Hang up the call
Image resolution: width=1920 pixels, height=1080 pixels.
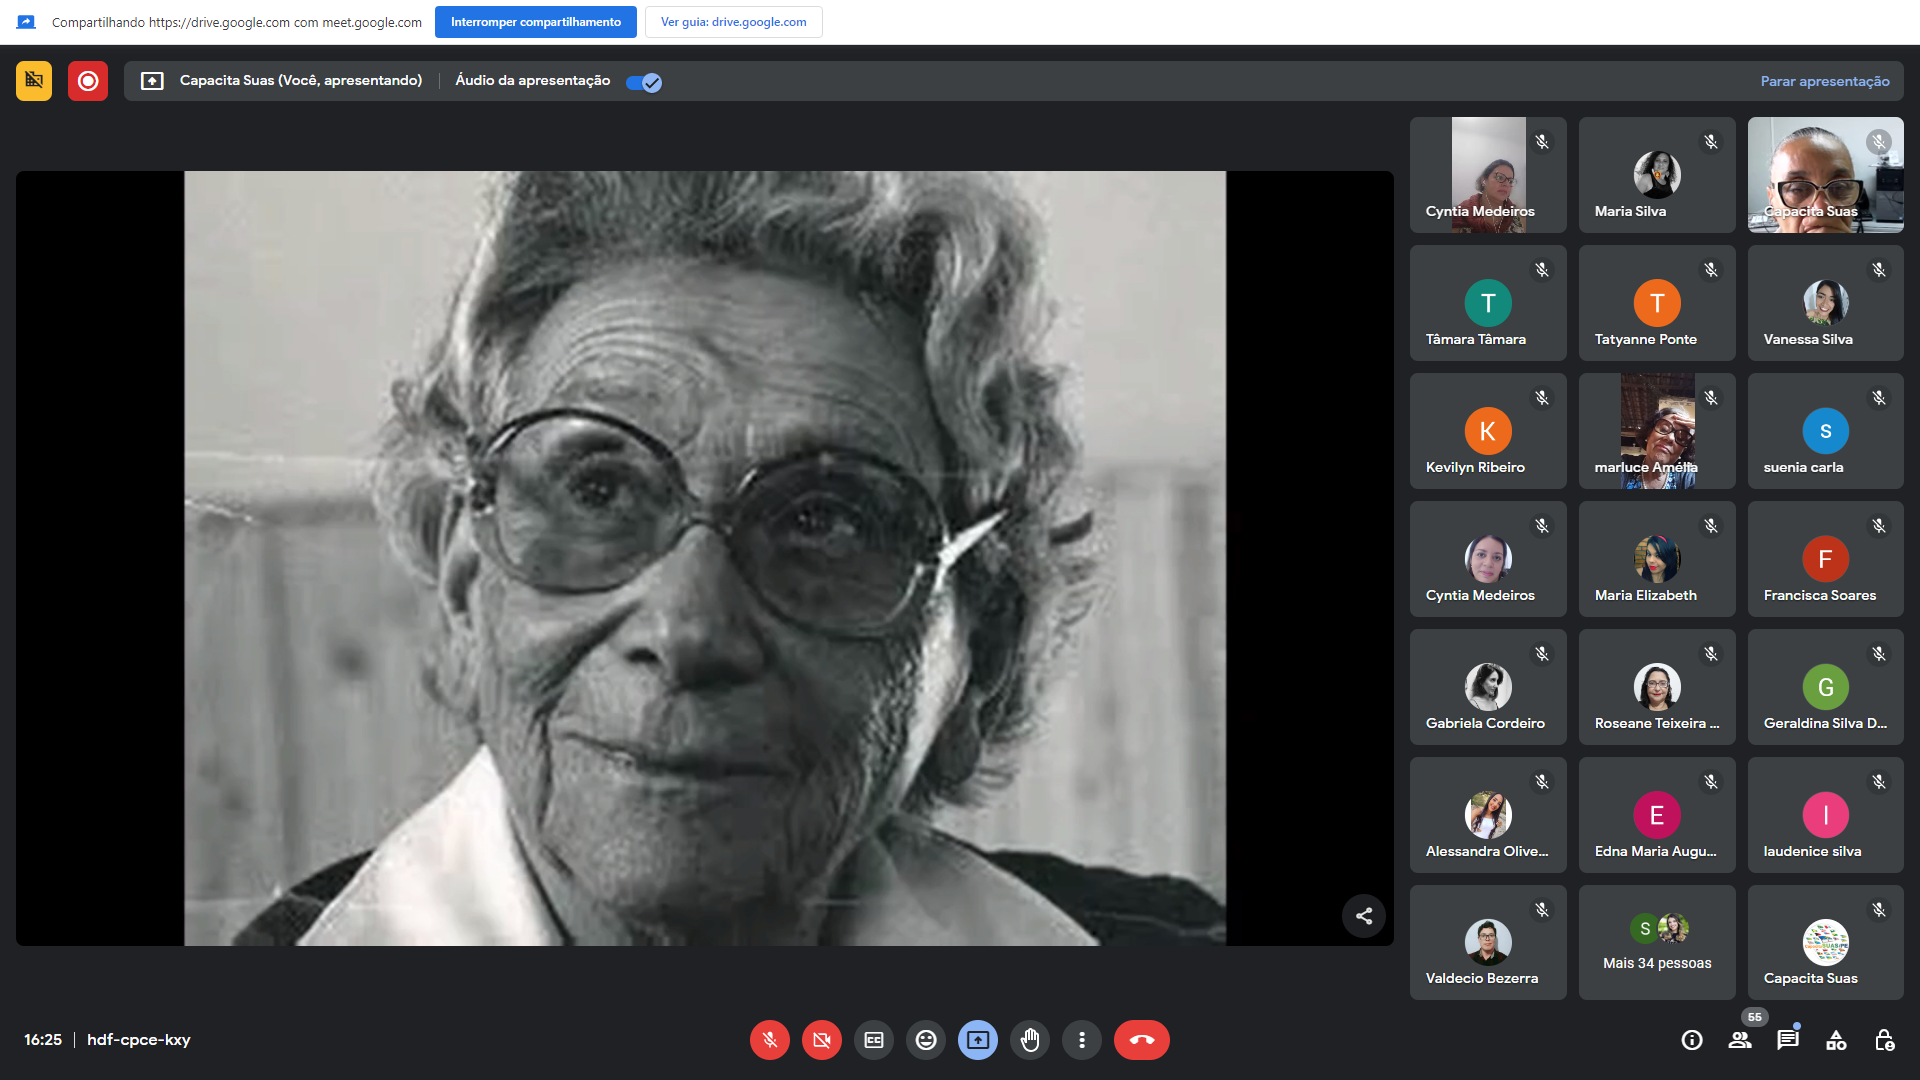(x=1141, y=1040)
